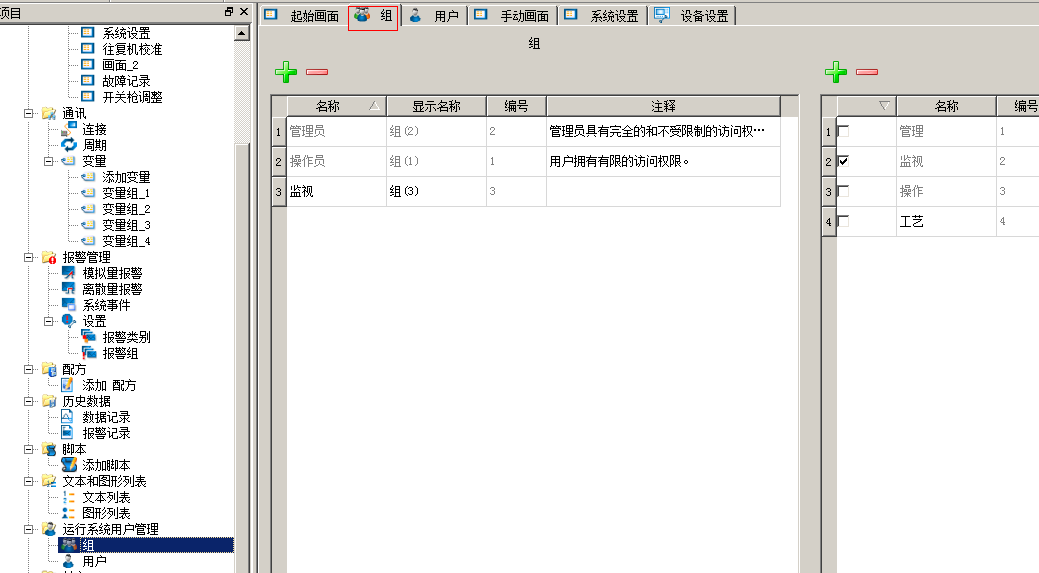Add a new group with green plus
This screenshot has width=1039, height=573.
pyautogui.click(x=286, y=72)
